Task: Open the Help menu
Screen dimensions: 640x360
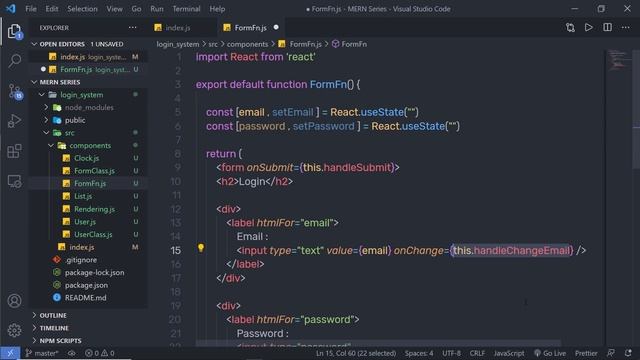Action: [217, 9]
